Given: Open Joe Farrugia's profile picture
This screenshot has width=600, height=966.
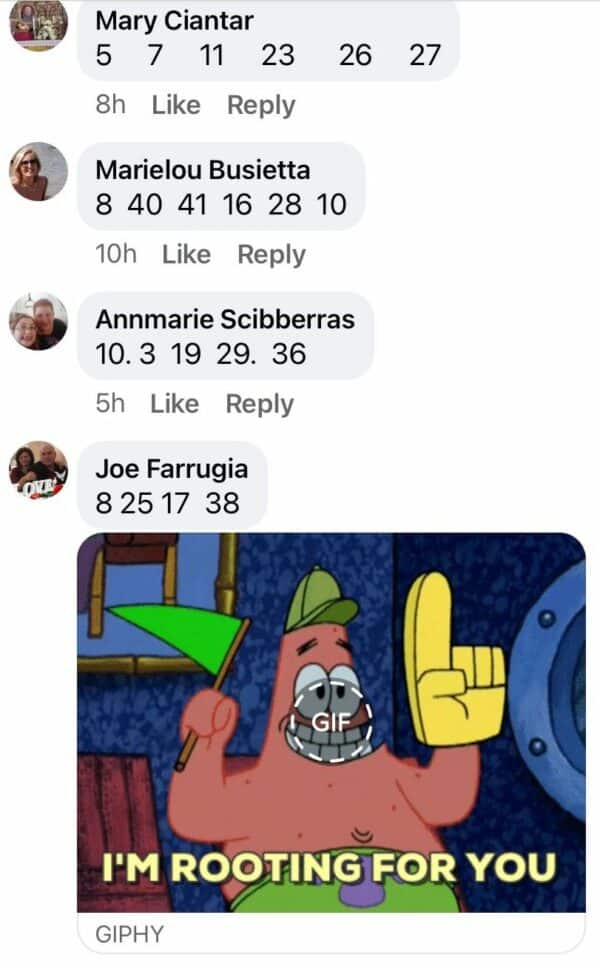Looking at the screenshot, I should pyautogui.click(x=38, y=470).
